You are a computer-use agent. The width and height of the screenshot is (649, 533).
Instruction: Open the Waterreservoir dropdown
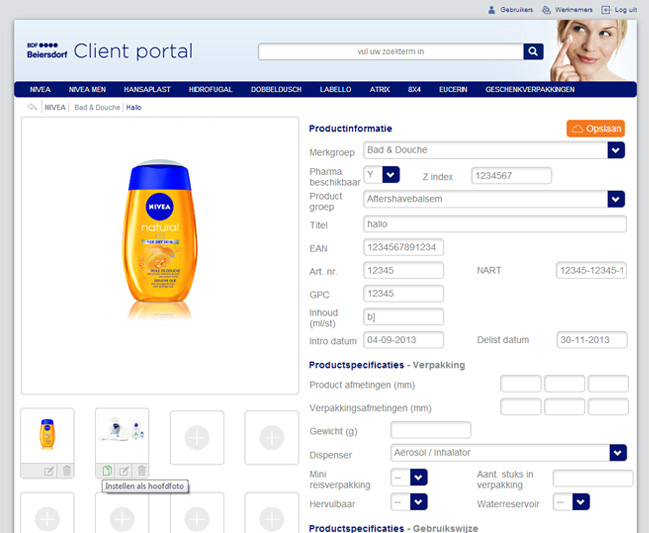tap(581, 502)
